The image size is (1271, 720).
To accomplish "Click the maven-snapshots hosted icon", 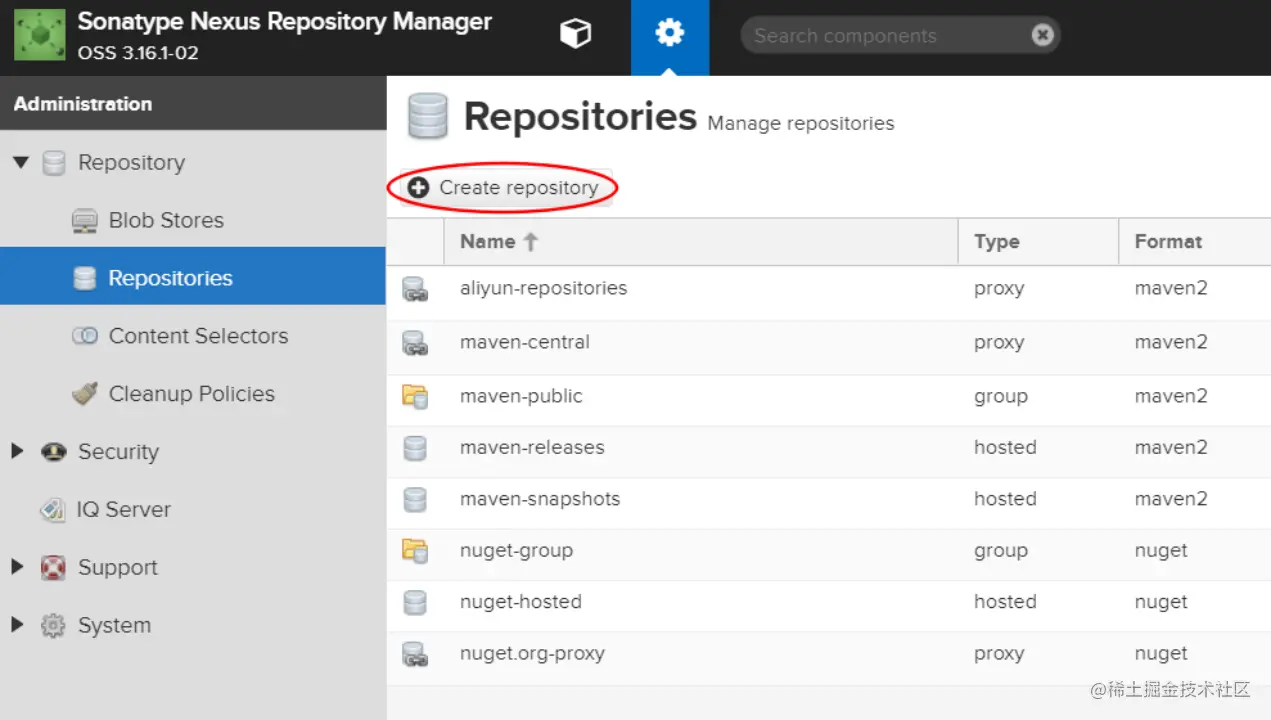I will (414, 499).
